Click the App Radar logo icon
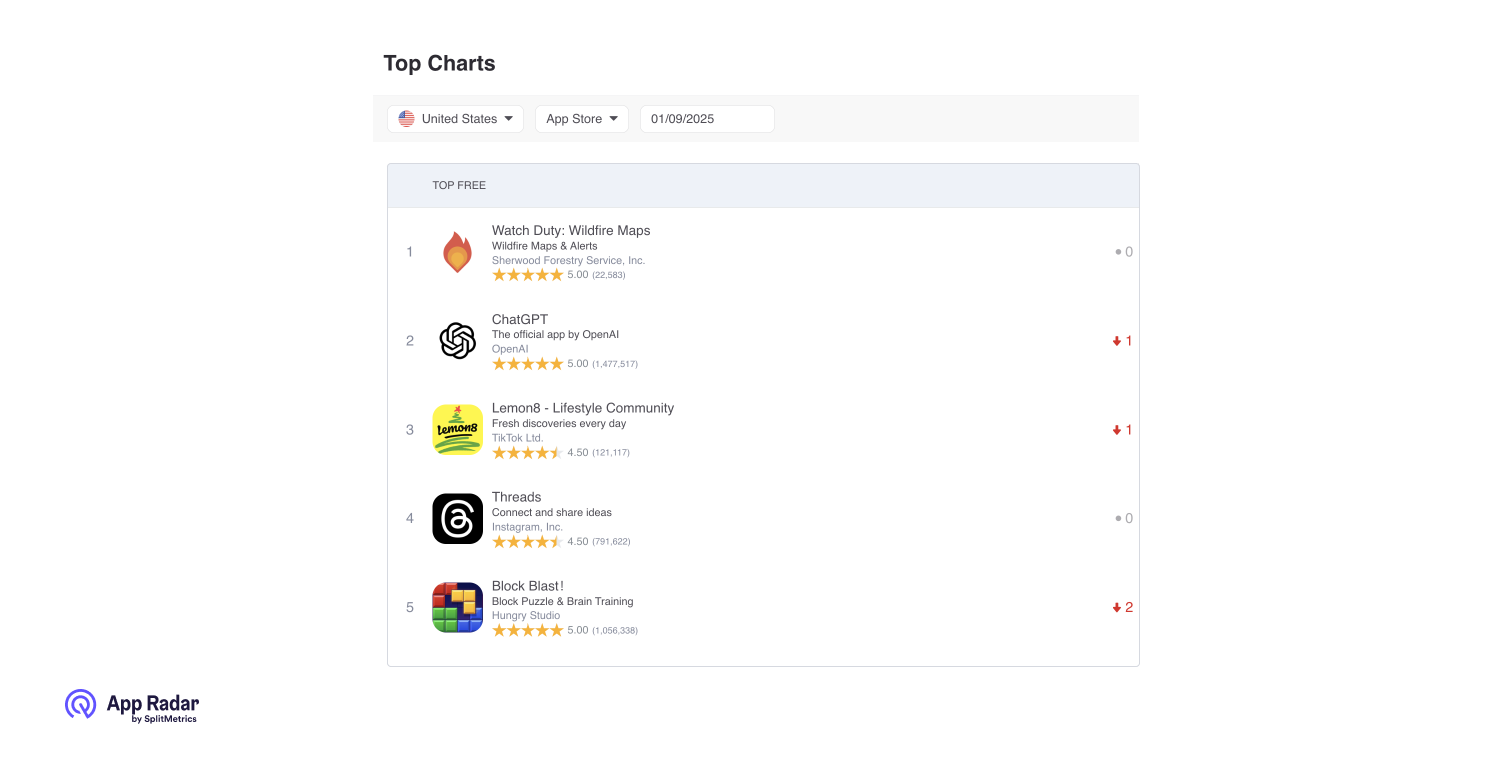This screenshot has width=1512, height=770. pos(80,705)
